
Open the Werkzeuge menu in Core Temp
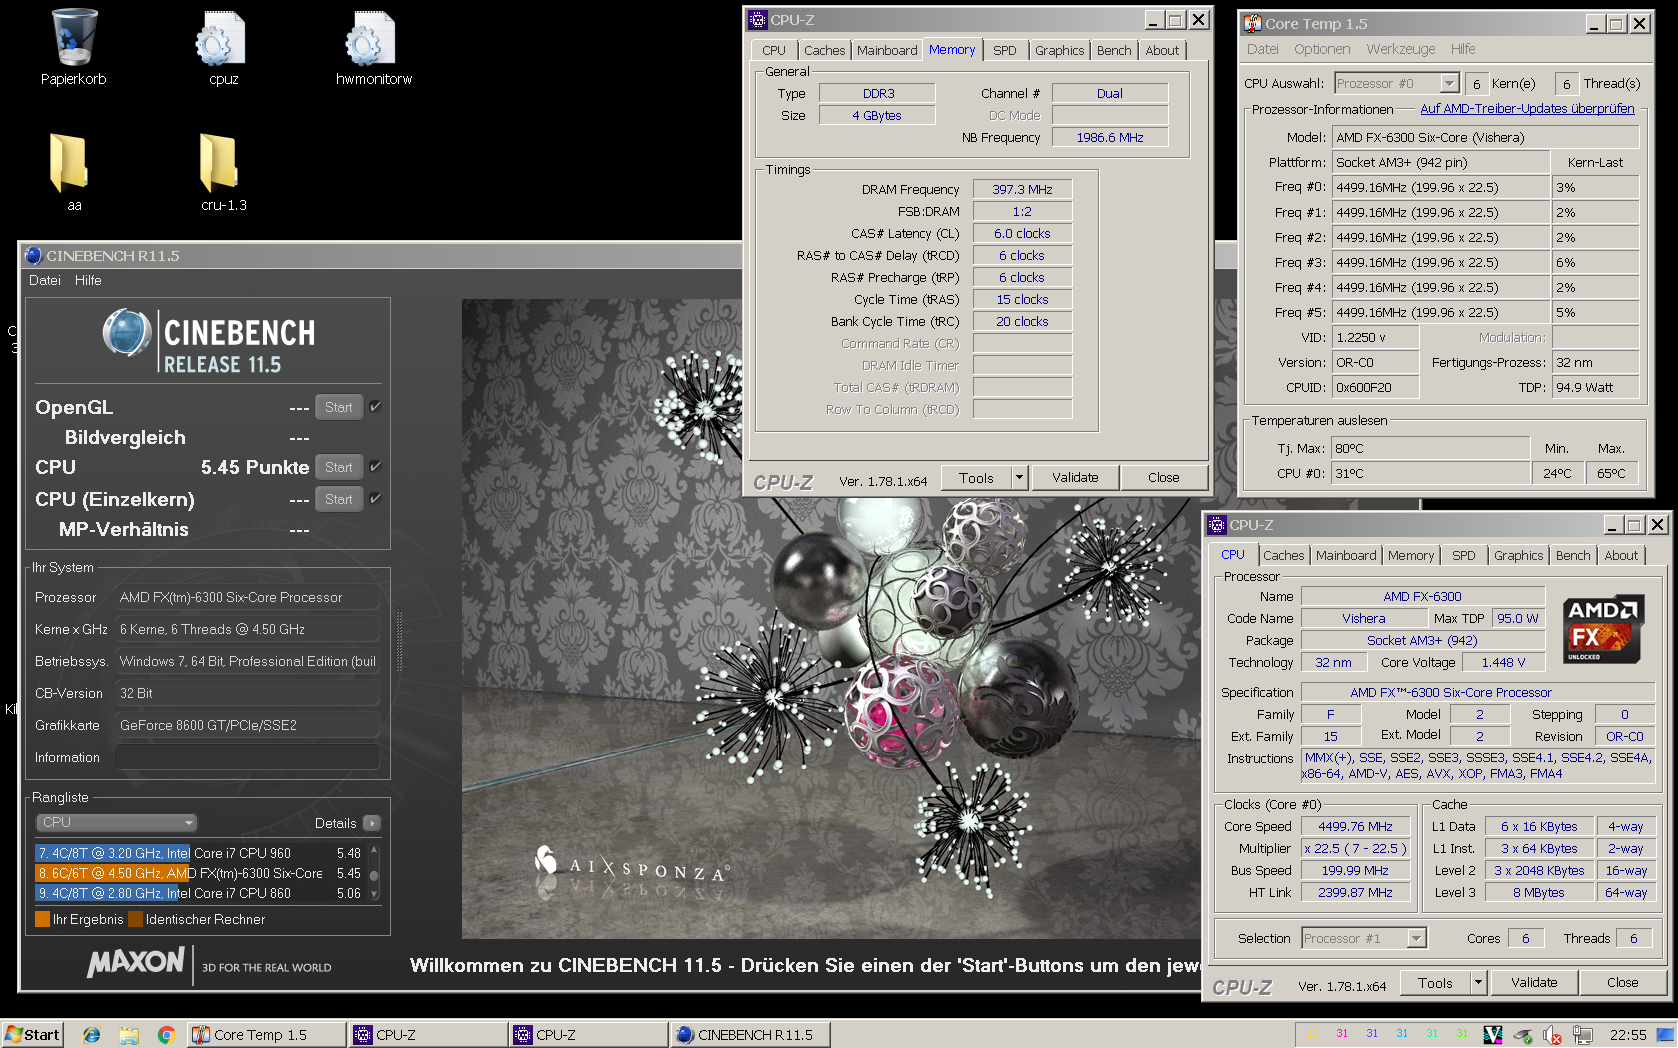[1400, 49]
